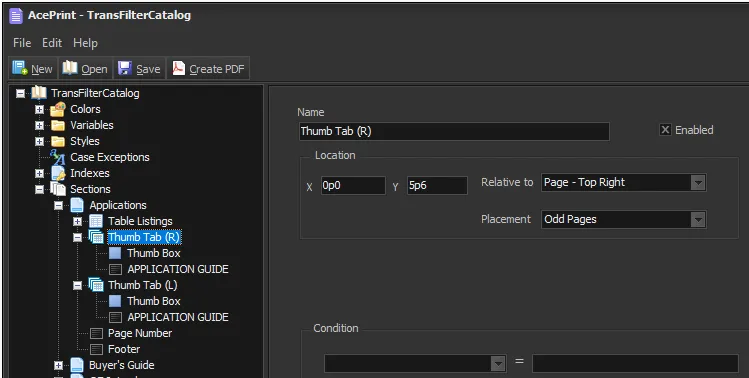
Task: Select the Applications tree row label
Action: click(118, 205)
